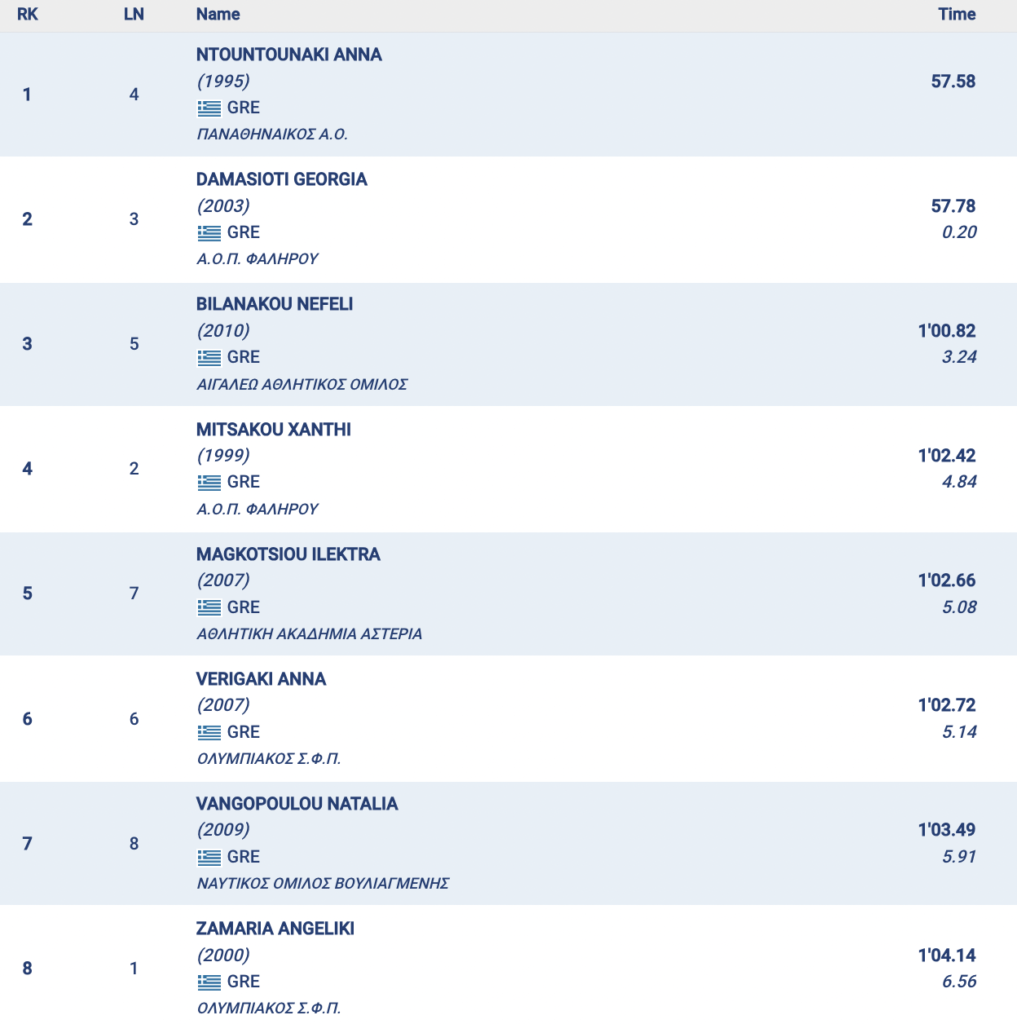
Task: Click the flag icon under Bilanakou Nefeli
Action: (209, 358)
